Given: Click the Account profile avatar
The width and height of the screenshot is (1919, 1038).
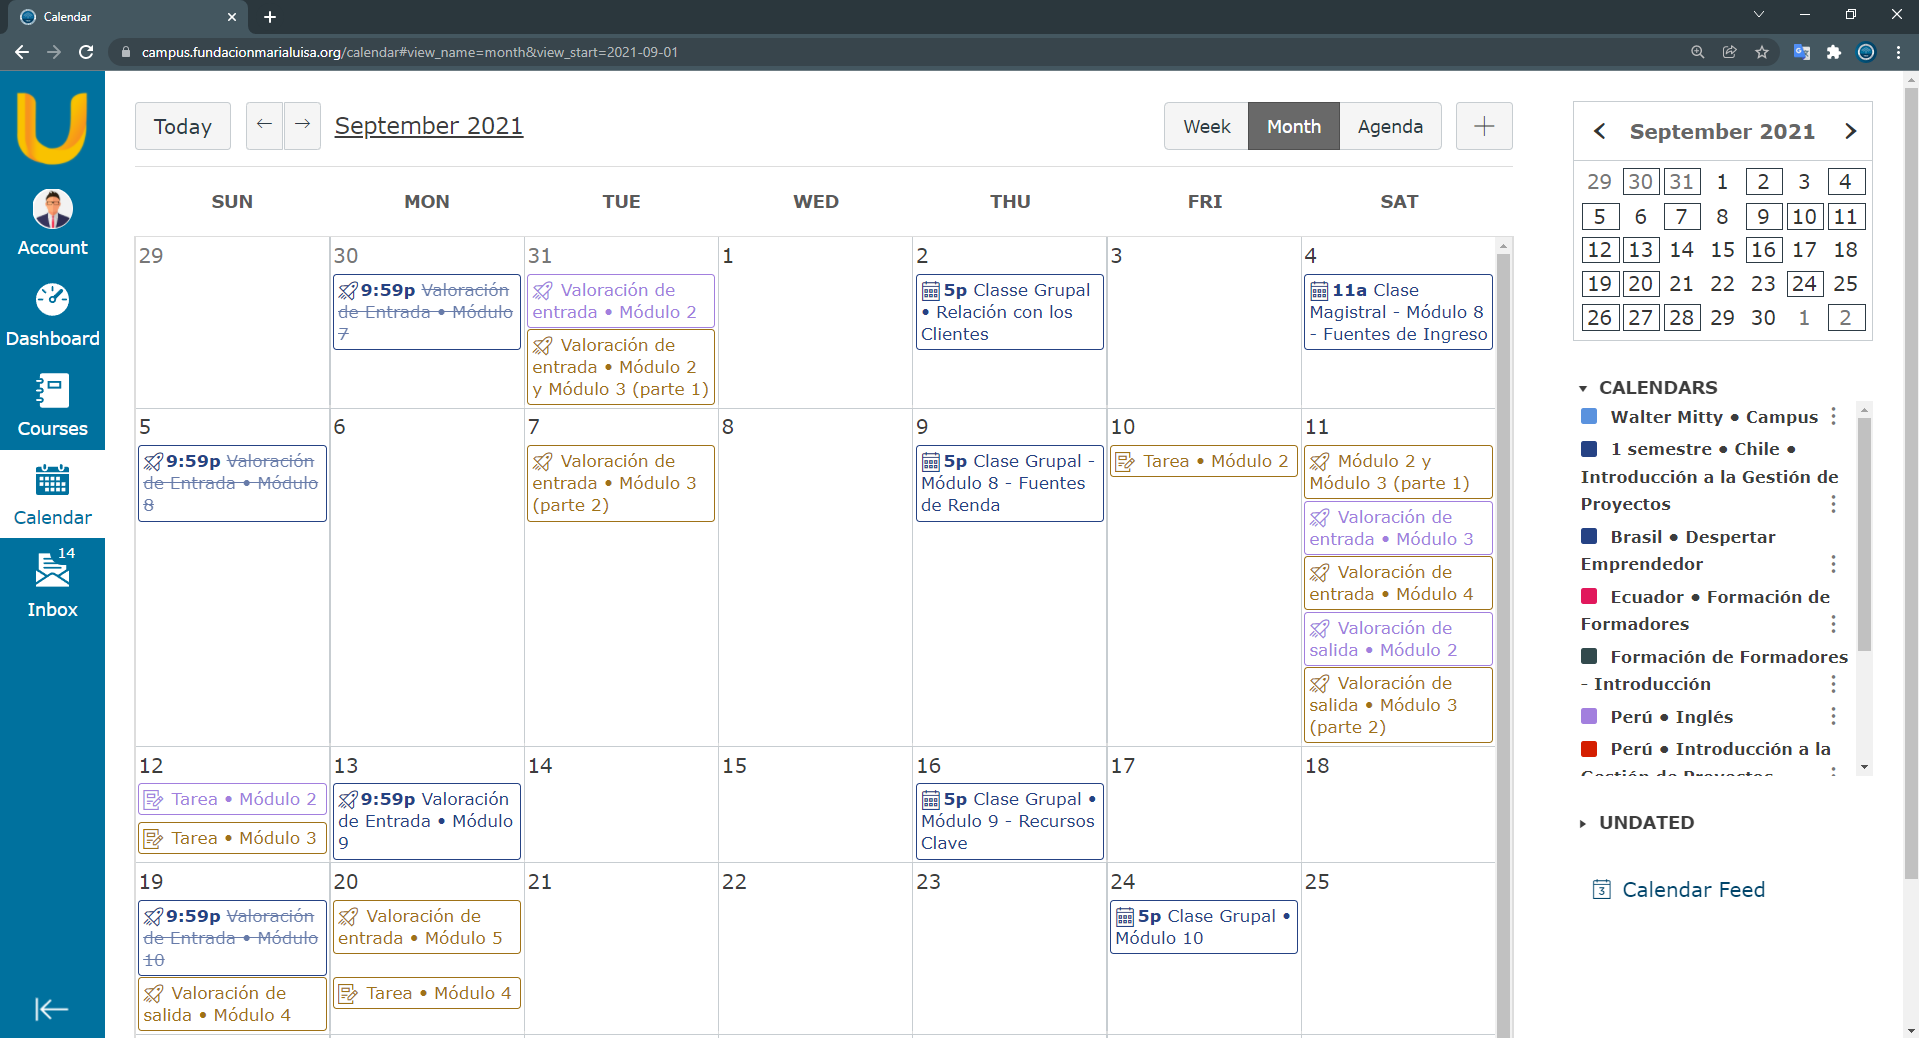Looking at the screenshot, I should 52,209.
